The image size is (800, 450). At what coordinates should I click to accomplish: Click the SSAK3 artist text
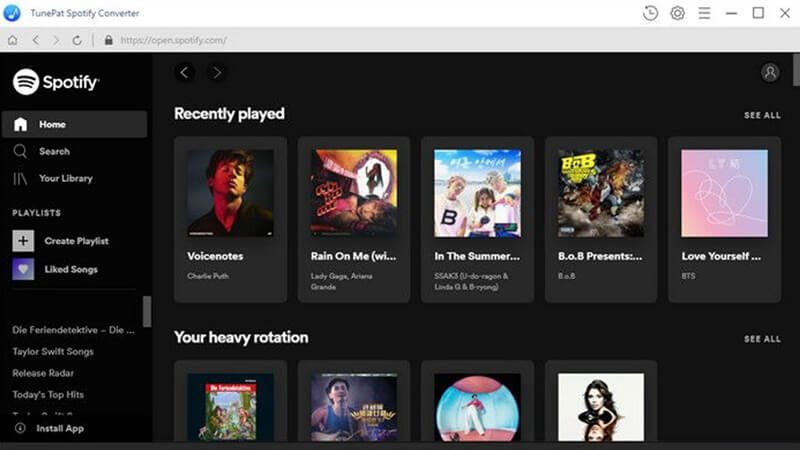click(471, 281)
